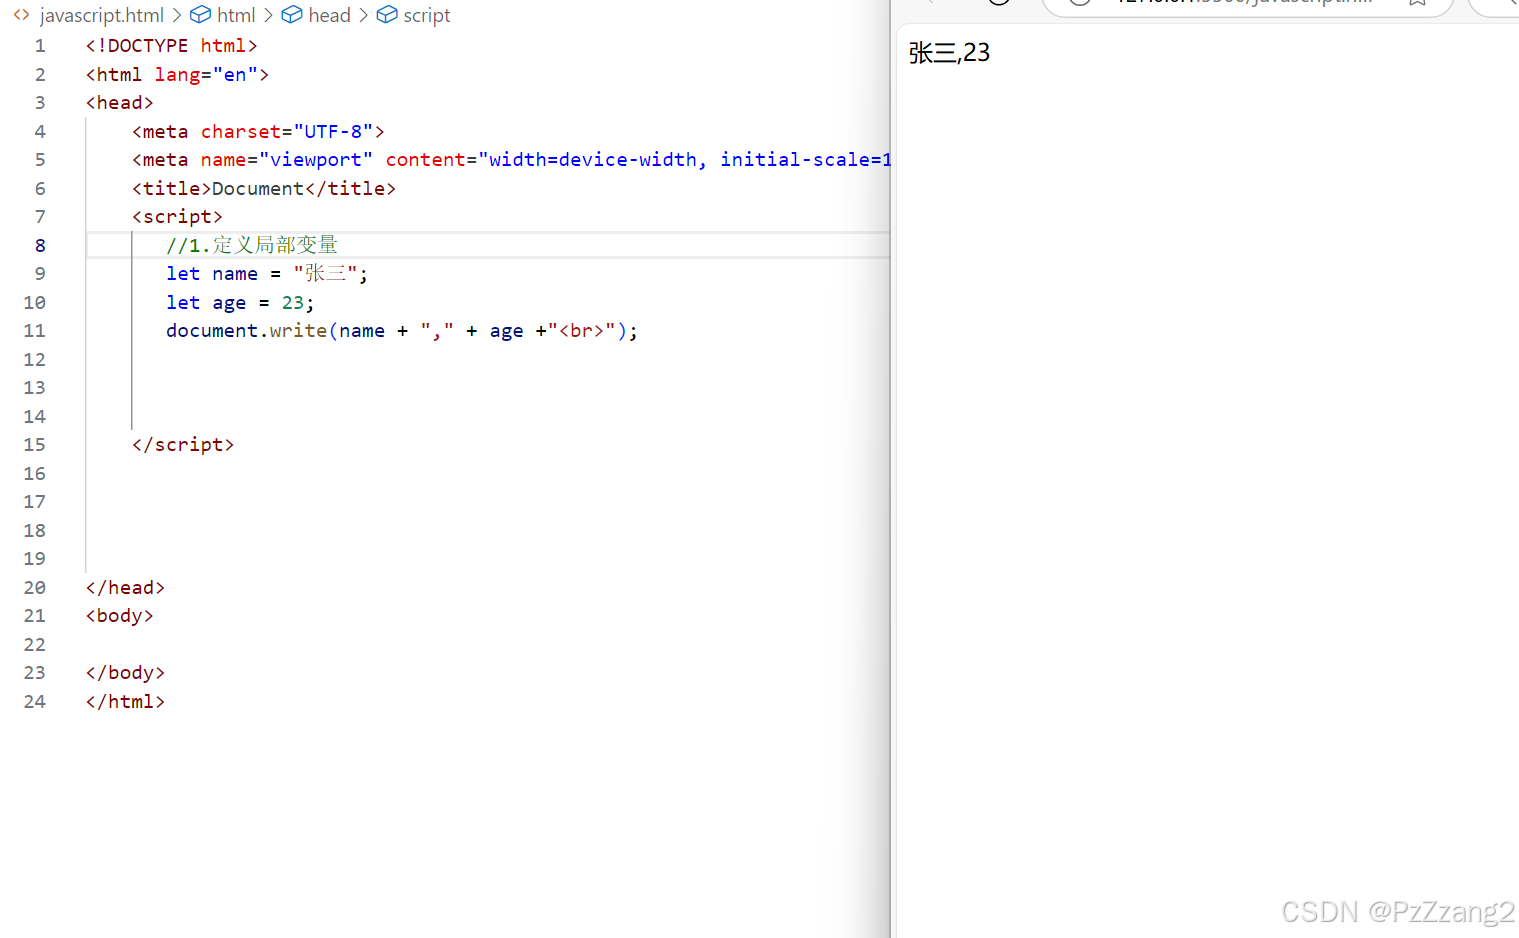Click the closing </html> tag

coord(125,702)
